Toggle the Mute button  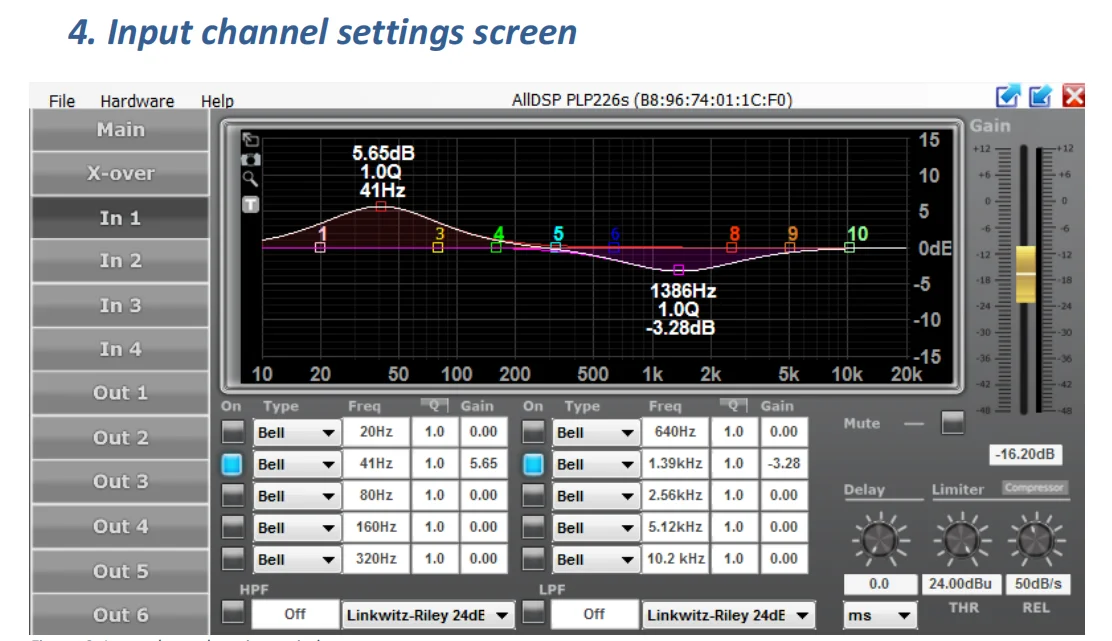[953, 423]
